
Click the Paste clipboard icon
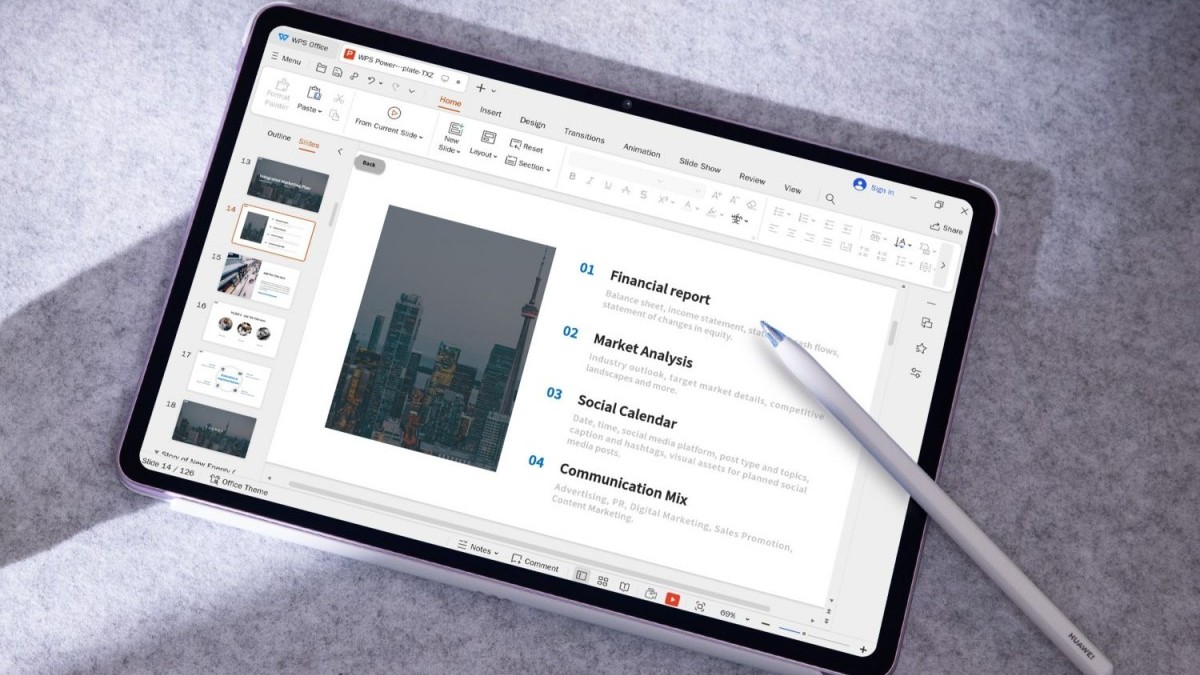pos(313,93)
